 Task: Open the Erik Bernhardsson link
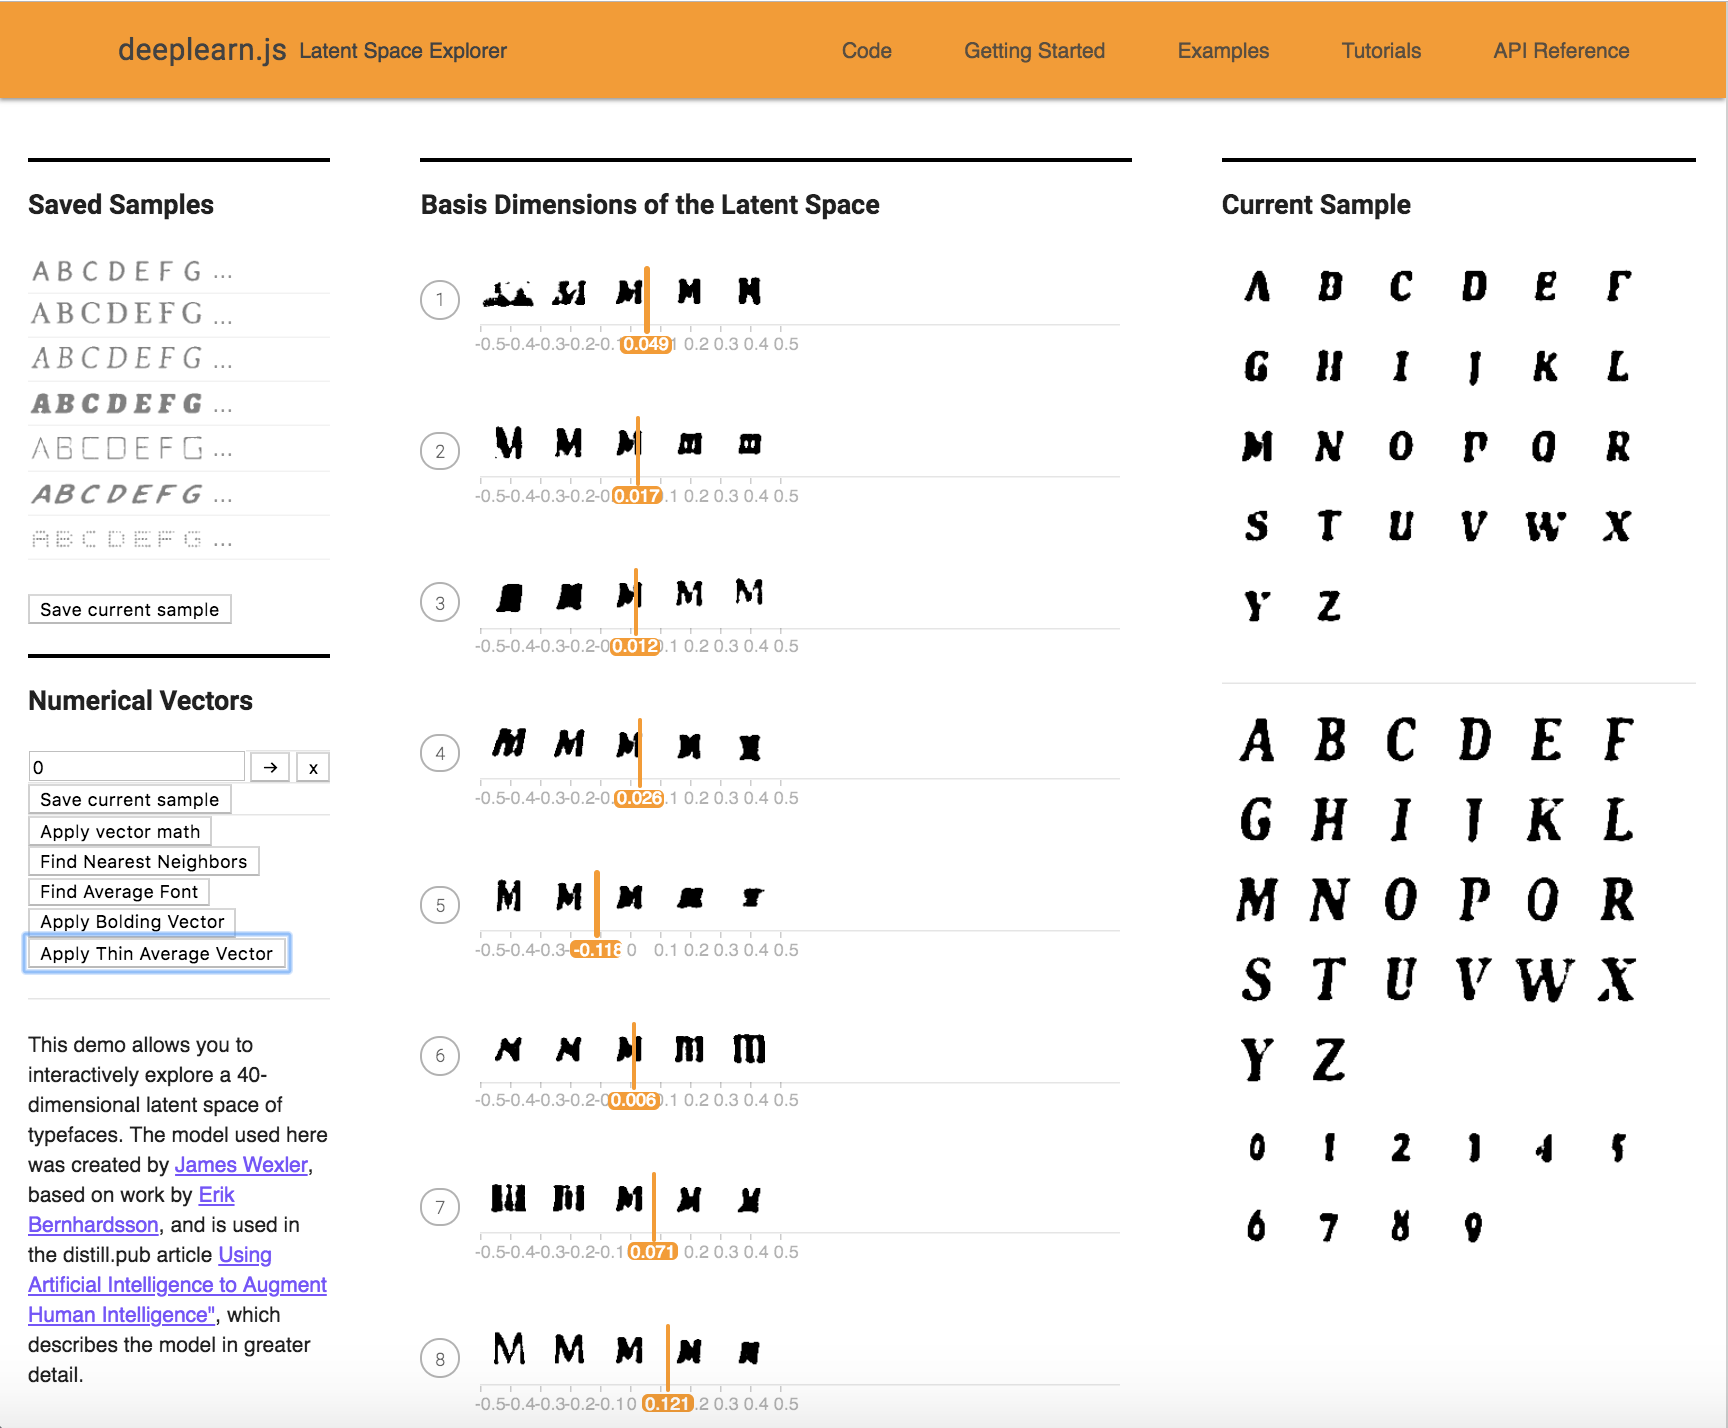point(216,1195)
